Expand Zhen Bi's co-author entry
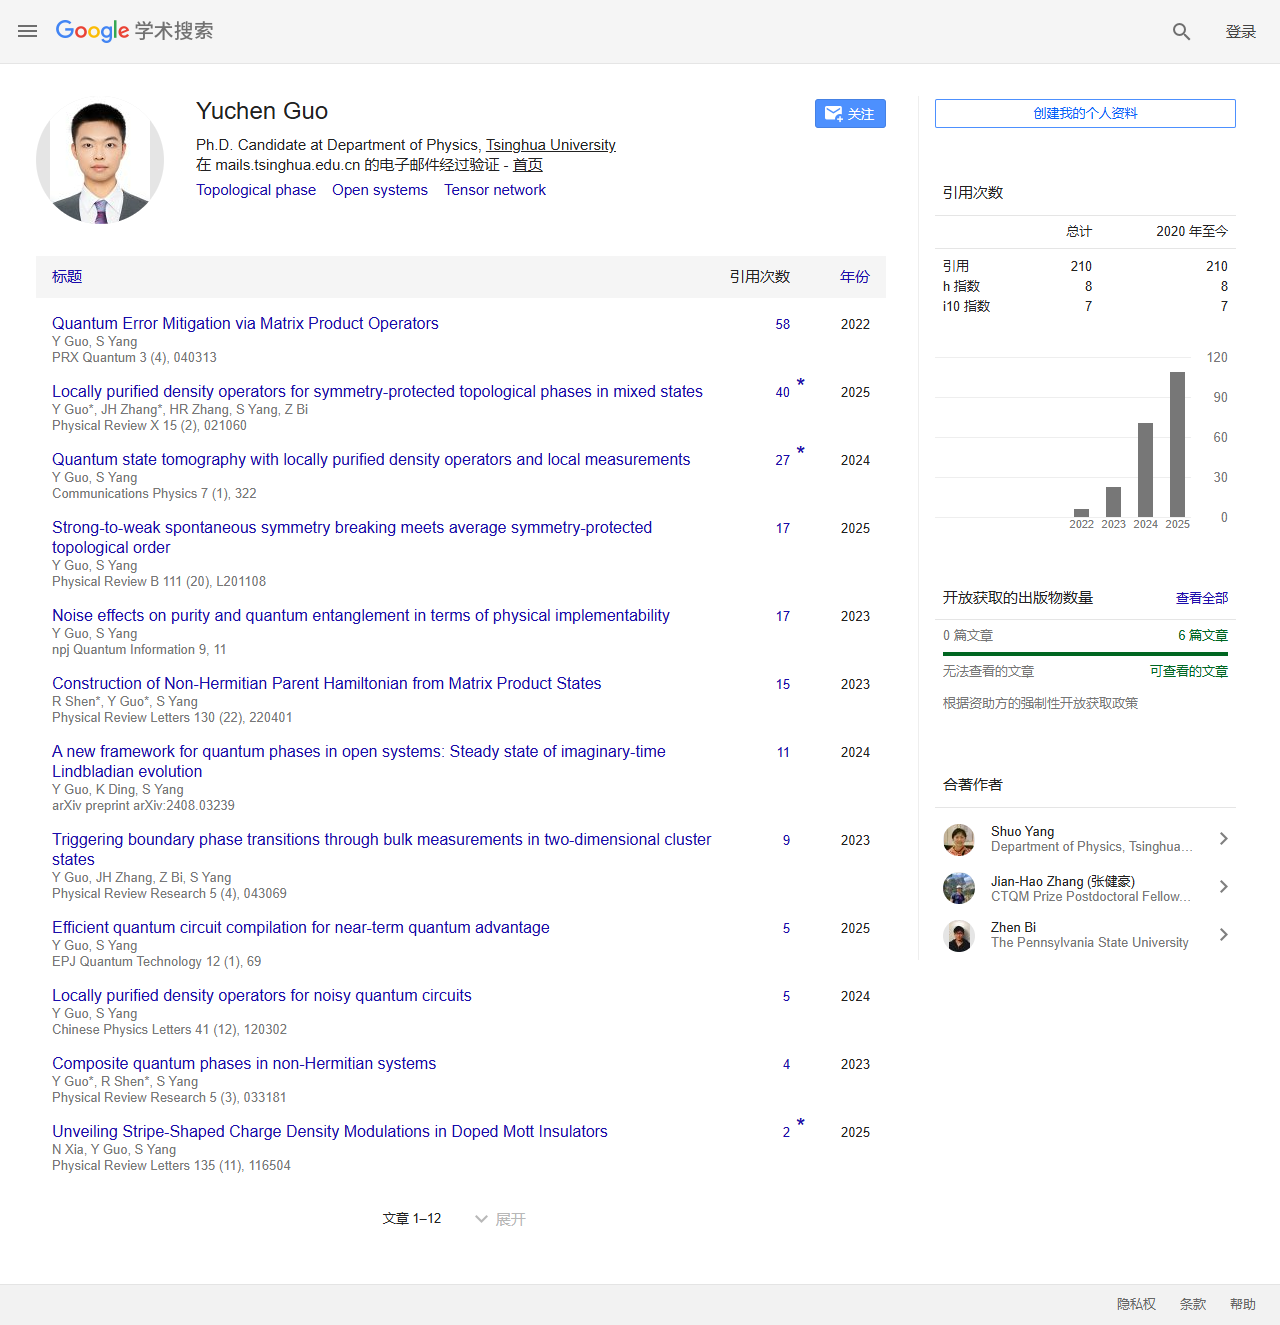1280x1325 pixels. pos(1223,935)
